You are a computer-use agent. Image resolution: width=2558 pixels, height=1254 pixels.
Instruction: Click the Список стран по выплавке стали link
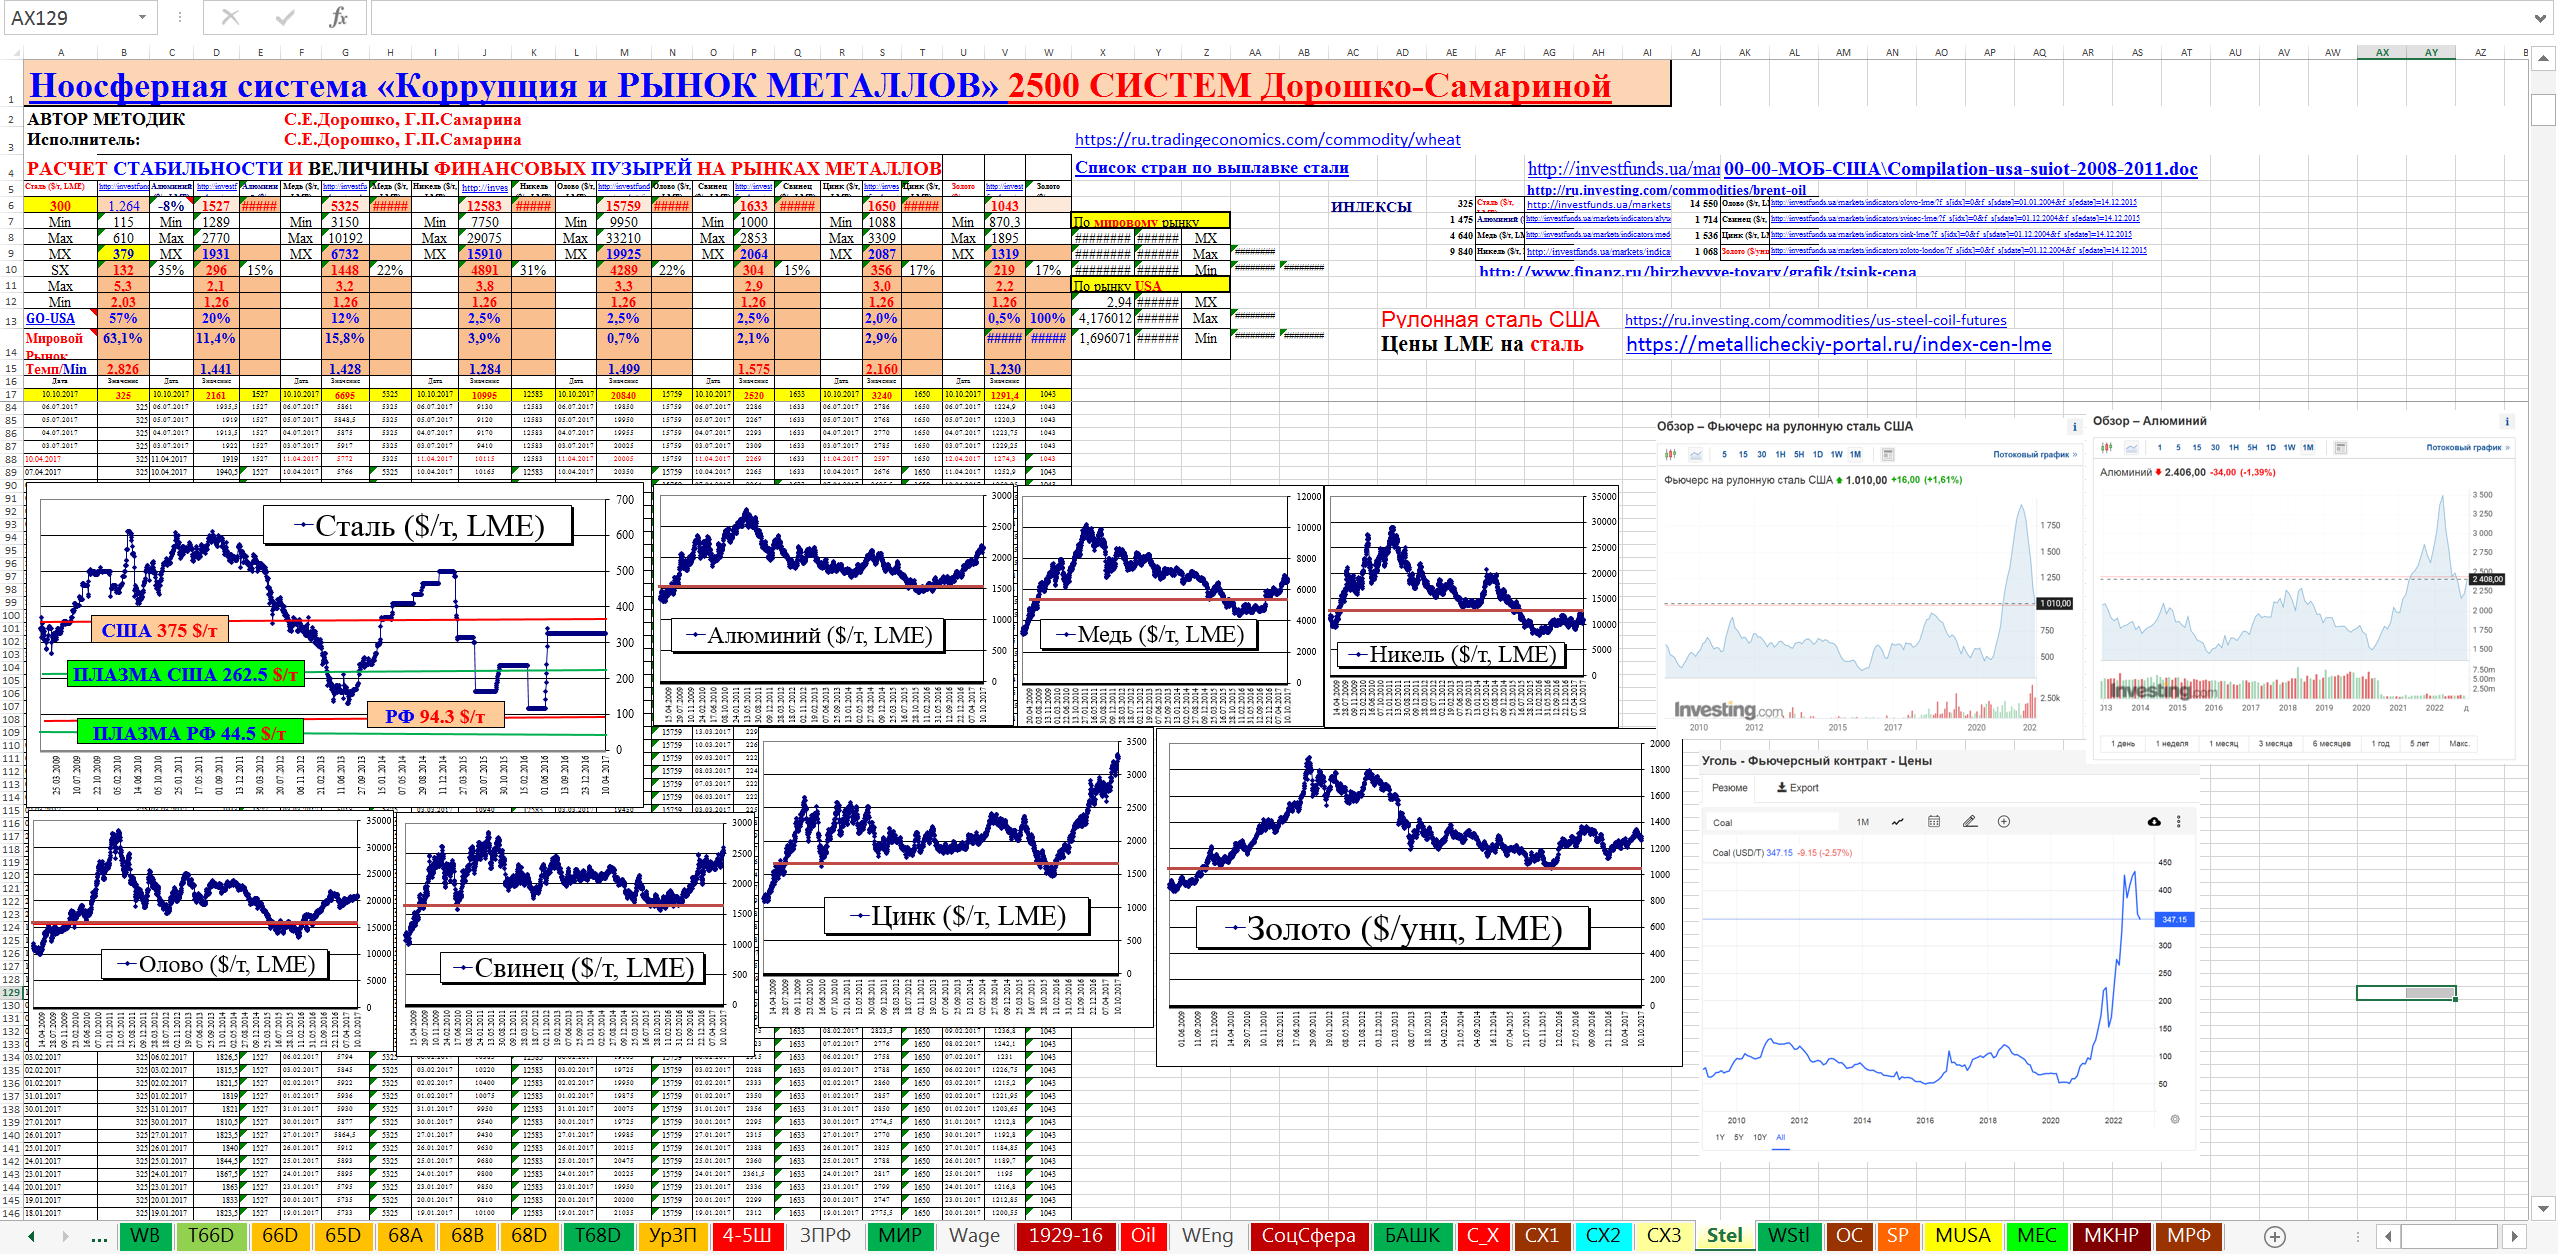(x=1211, y=168)
